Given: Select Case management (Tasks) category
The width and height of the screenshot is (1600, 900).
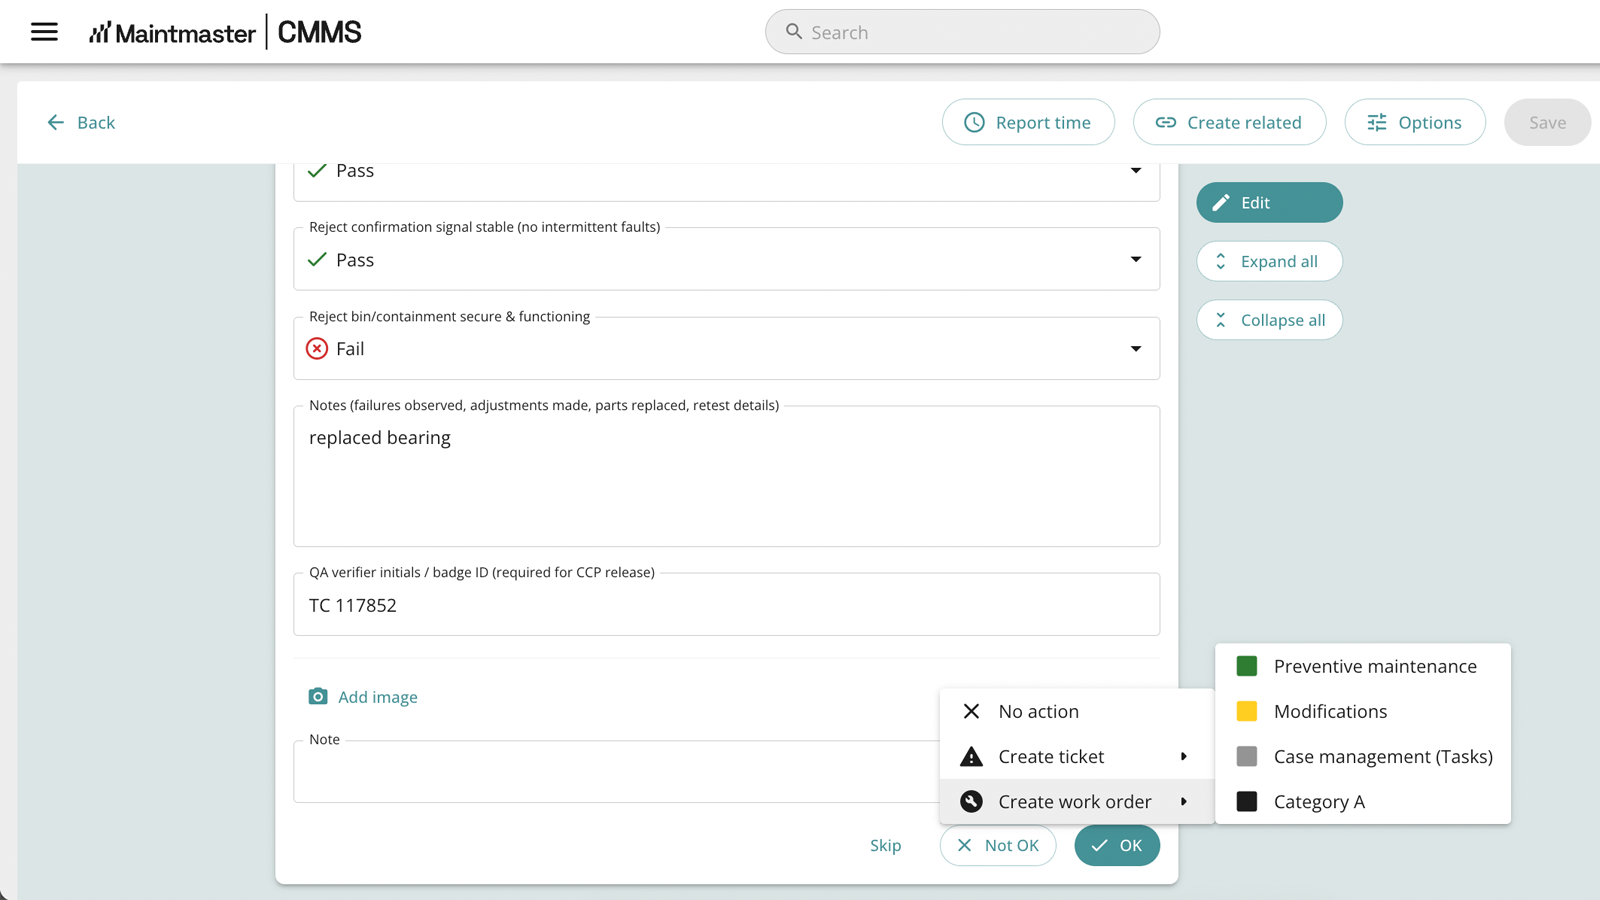Looking at the screenshot, I should tap(1363, 756).
